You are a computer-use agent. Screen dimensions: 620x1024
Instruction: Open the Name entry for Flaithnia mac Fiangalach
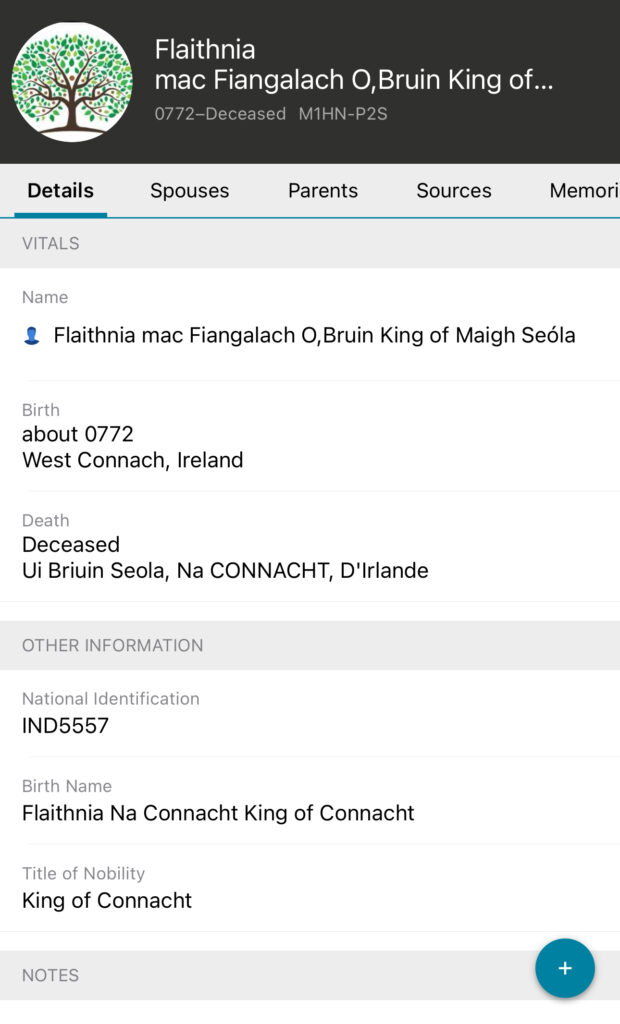[x=314, y=336]
